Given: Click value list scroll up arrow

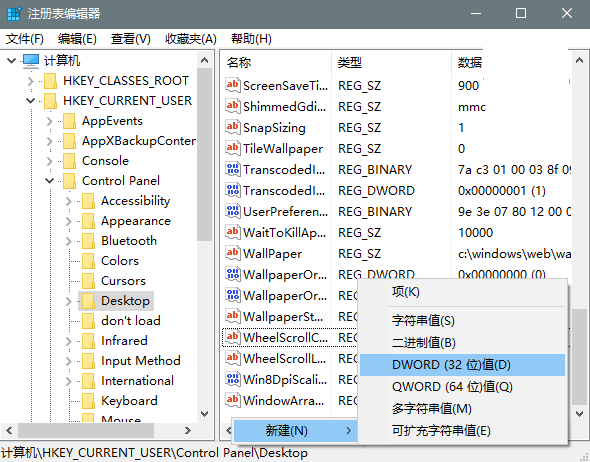Looking at the screenshot, I should coord(579,60).
